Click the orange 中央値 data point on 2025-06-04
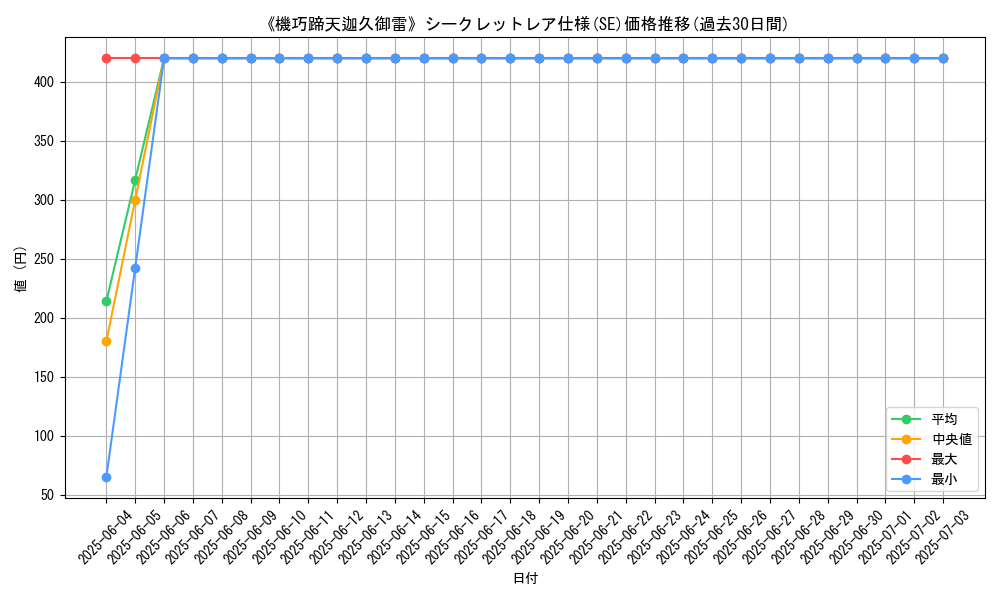The image size is (1000, 600). [x=107, y=342]
